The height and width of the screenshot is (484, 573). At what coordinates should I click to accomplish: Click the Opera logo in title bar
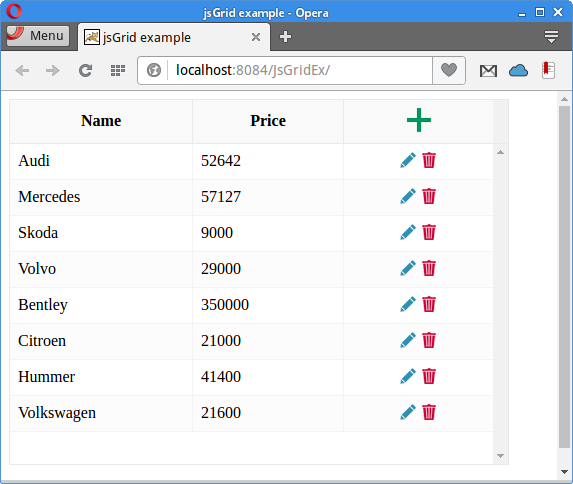(x=14, y=11)
